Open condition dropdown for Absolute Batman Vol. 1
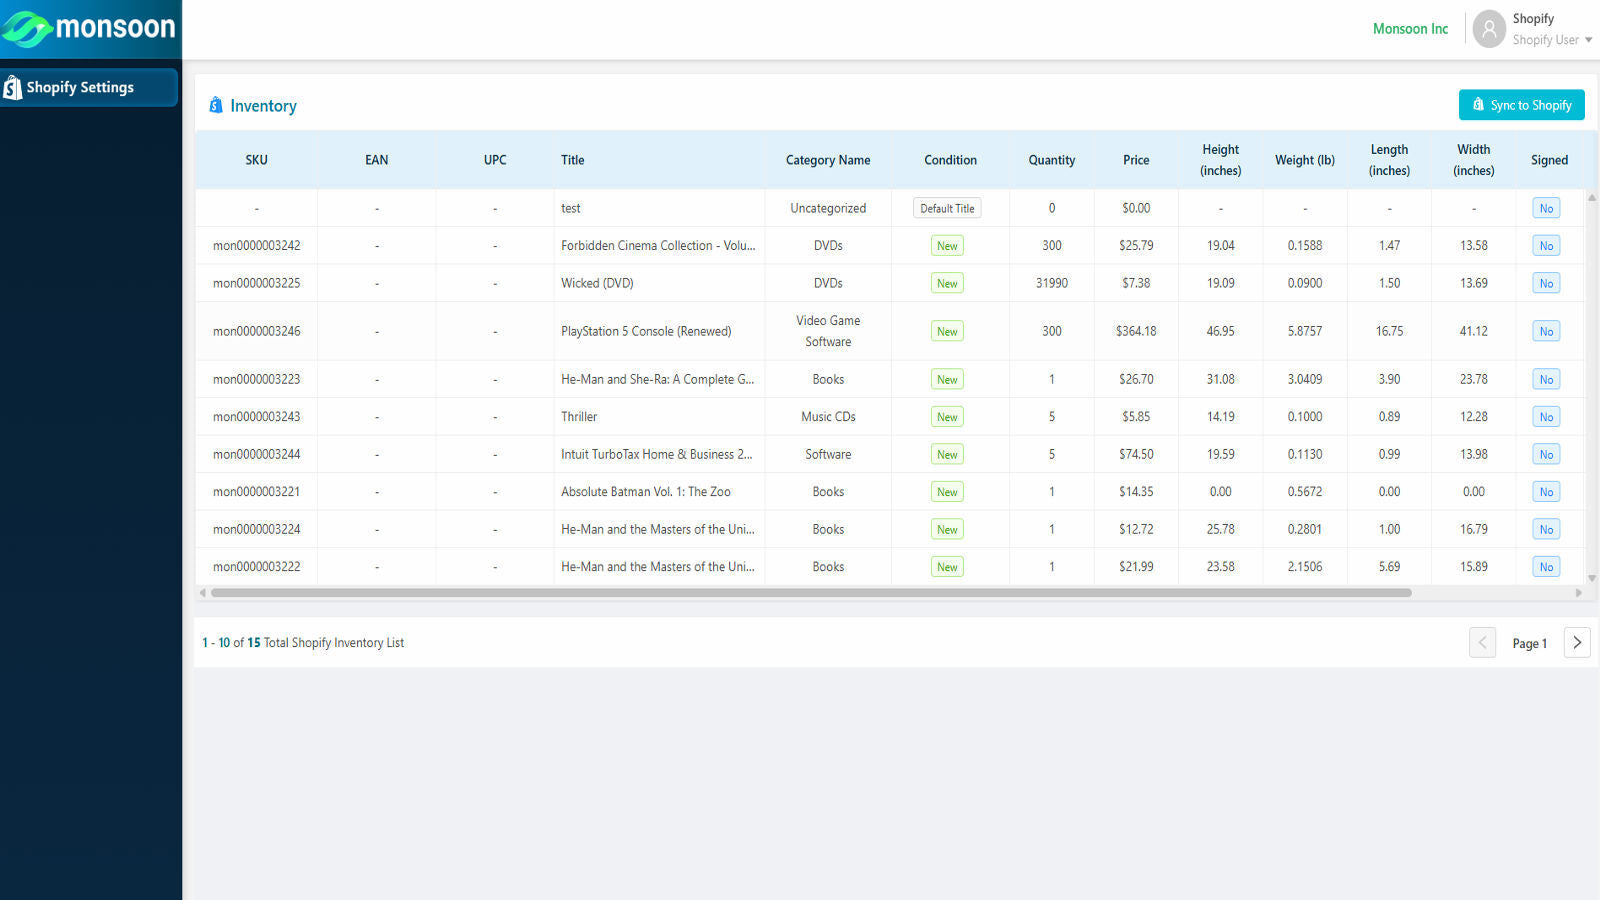The width and height of the screenshot is (1600, 900). point(947,491)
